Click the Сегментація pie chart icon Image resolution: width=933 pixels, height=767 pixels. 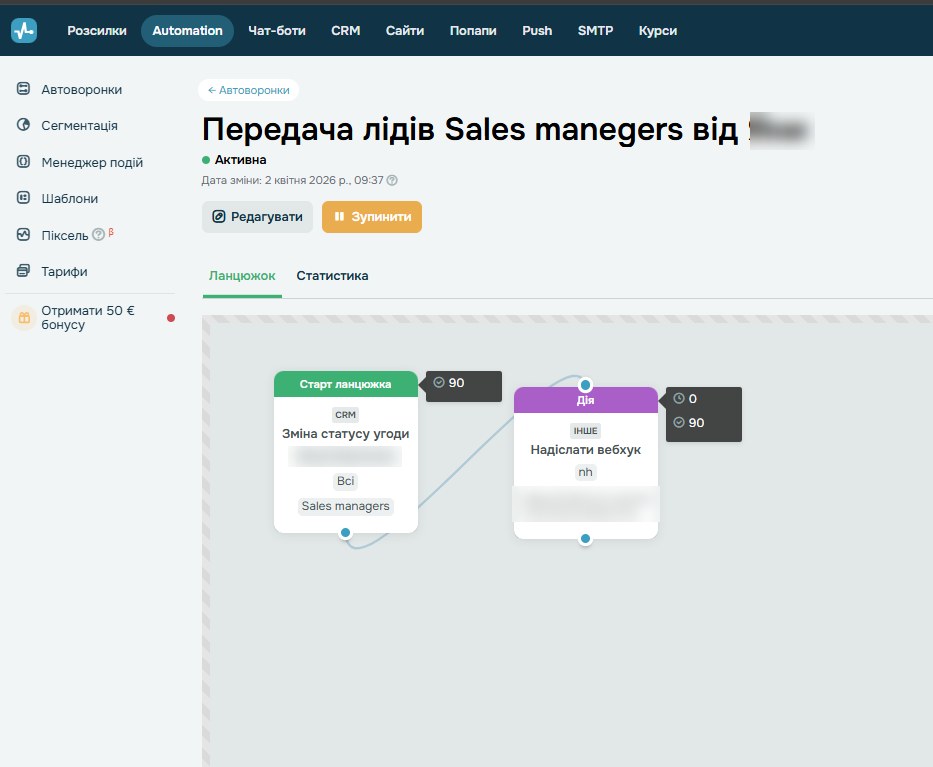23,125
